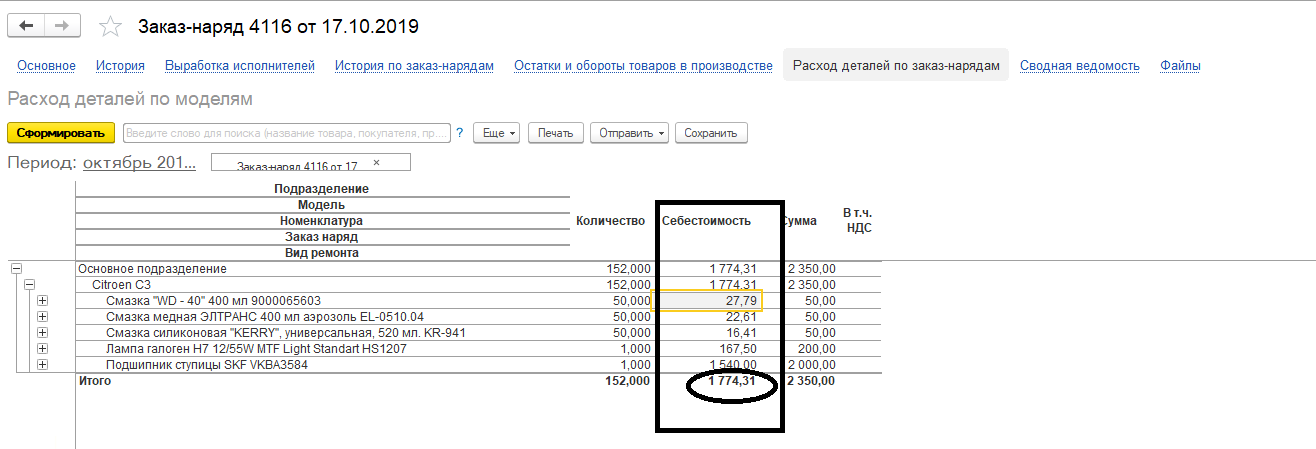1316x449 pixels.
Task: Click the back navigation arrow
Action: pyautogui.click(x=26, y=26)
